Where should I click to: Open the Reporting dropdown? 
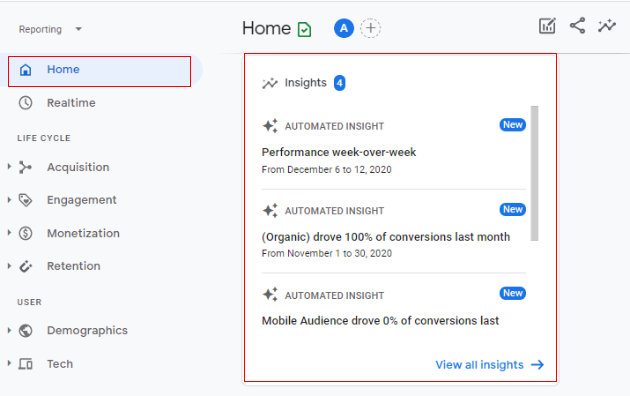click(x=50, y=29)
